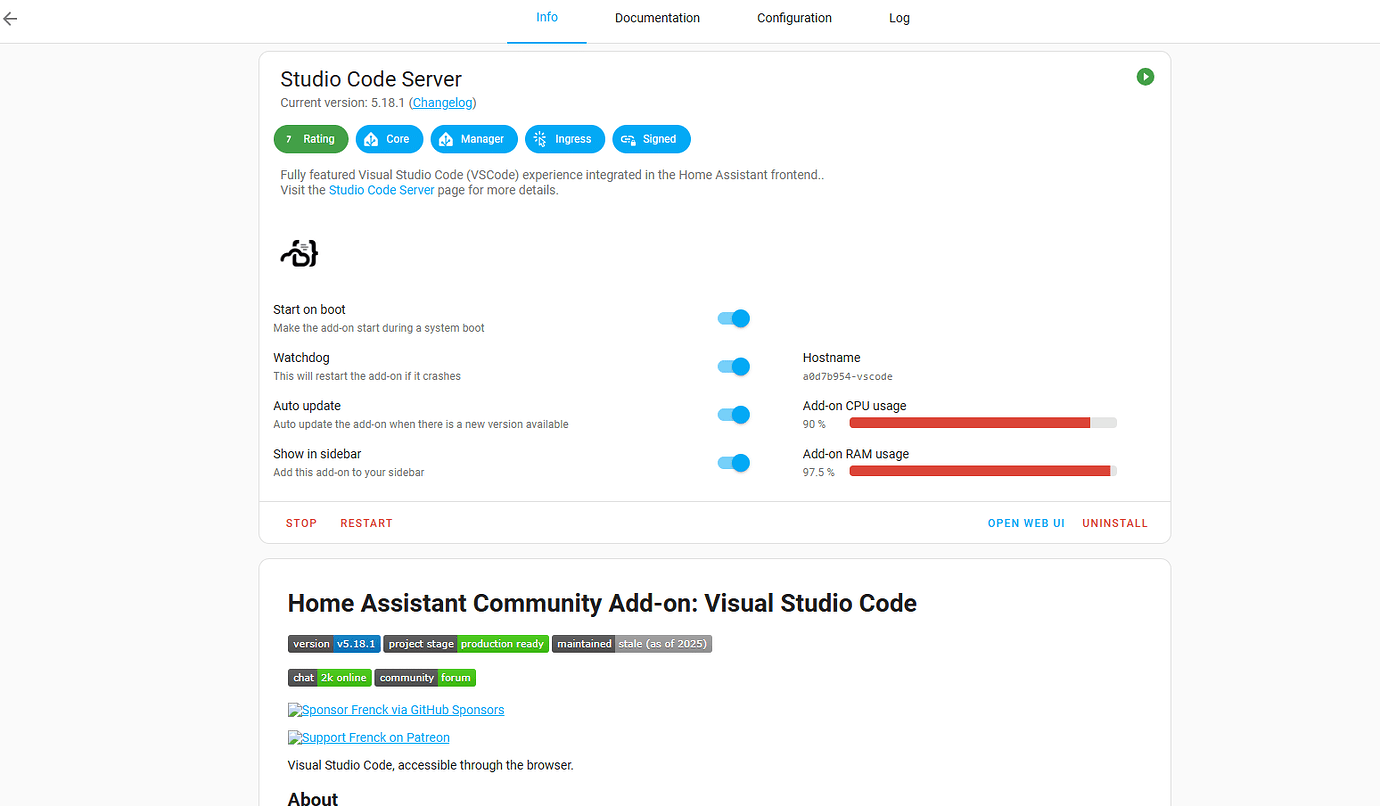Click the OPEN WEB UI button
Screen dimensions: 1380x806
(x=1026, y=523)
